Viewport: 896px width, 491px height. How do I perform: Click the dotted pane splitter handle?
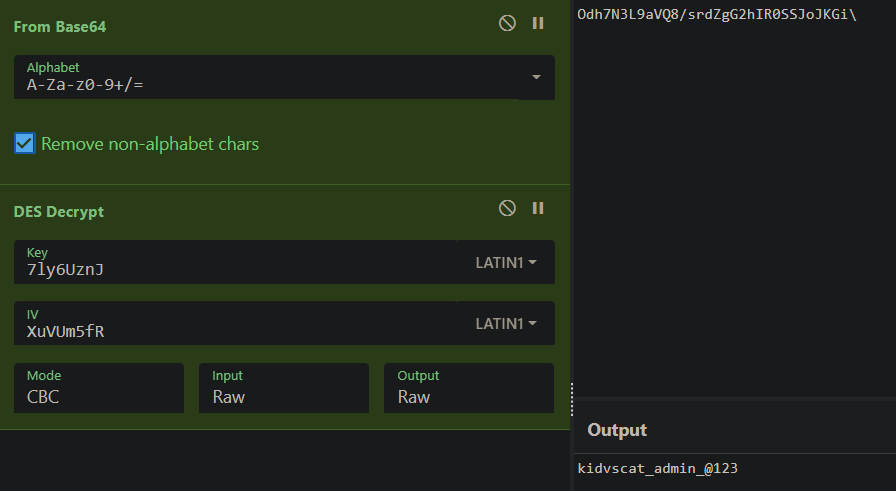click(x=572, y=400)
